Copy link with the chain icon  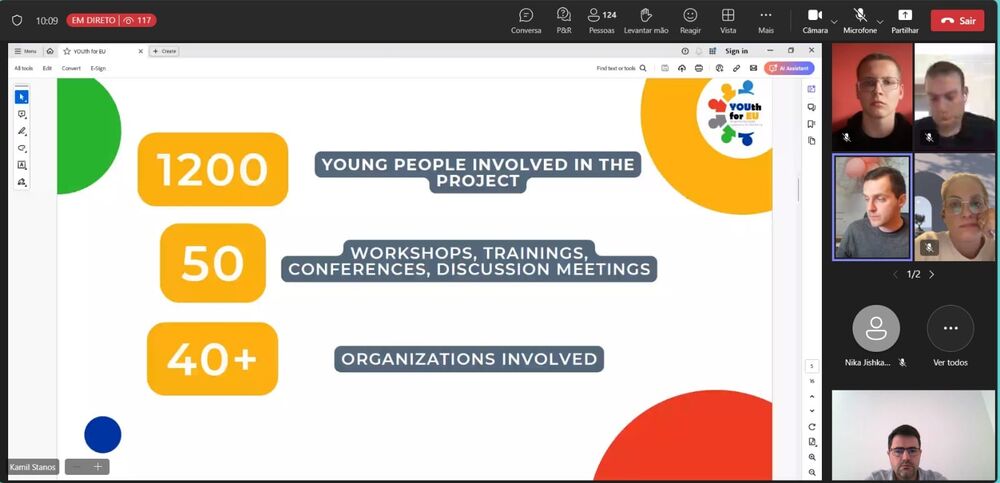[x=736, y=68]
